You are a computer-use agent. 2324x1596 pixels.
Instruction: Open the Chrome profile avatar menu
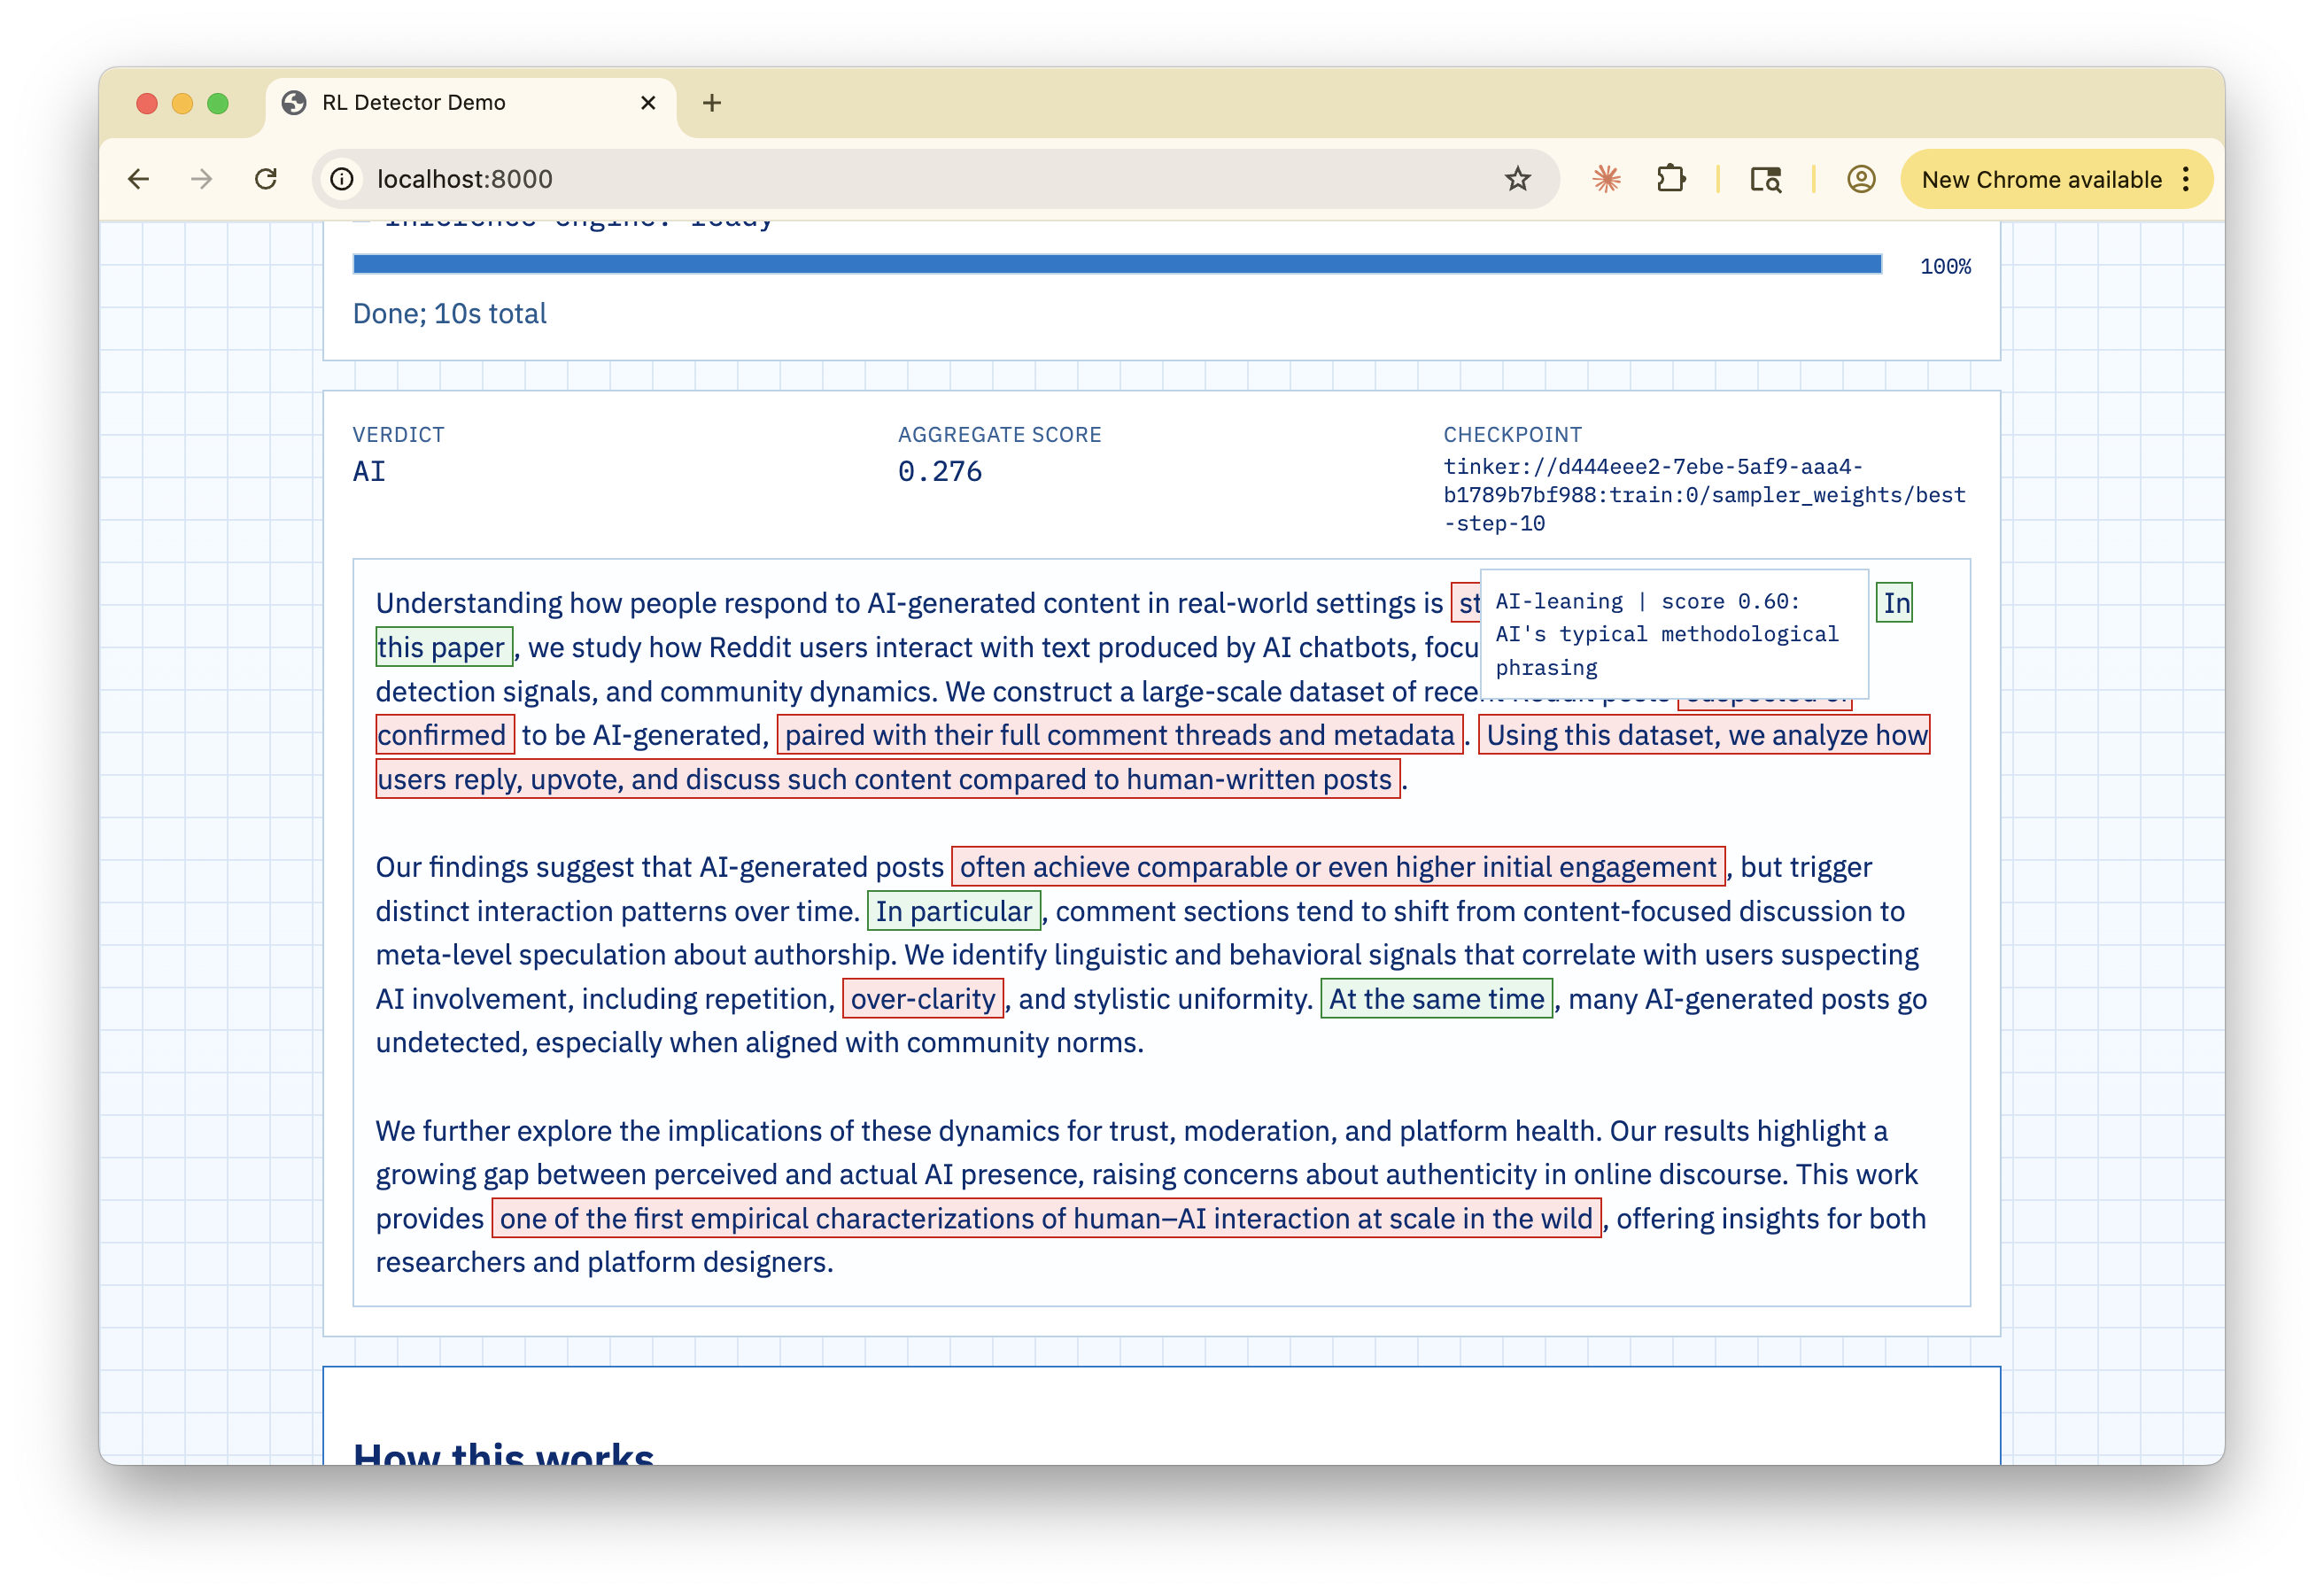pos(1860,179)
